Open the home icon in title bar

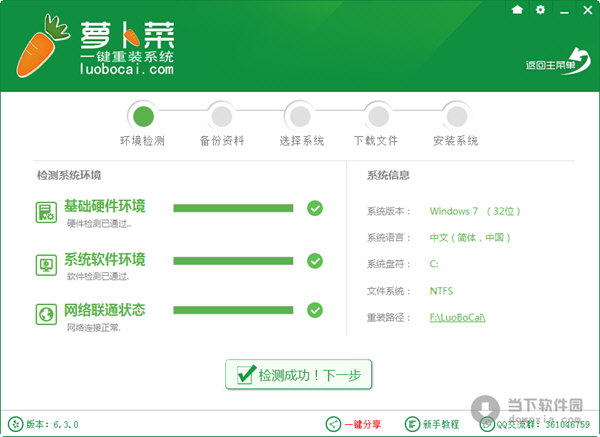tap(517, 10)
